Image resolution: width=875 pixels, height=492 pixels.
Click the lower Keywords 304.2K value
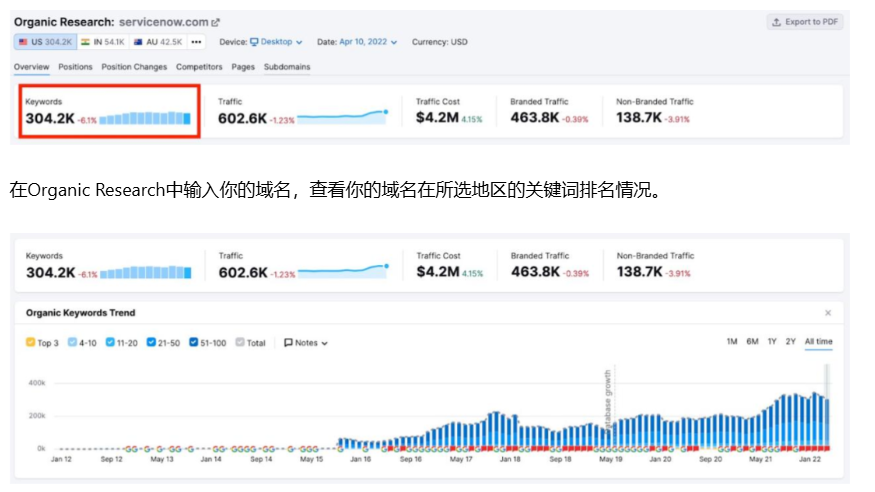pyautogui.click(x=51, y=272)
